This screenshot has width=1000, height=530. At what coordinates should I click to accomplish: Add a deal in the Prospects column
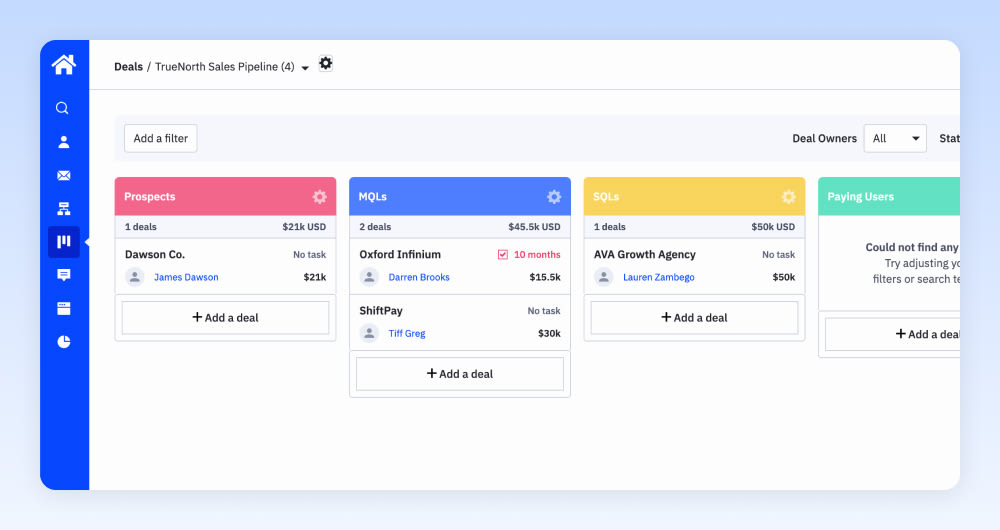[225, 318]
